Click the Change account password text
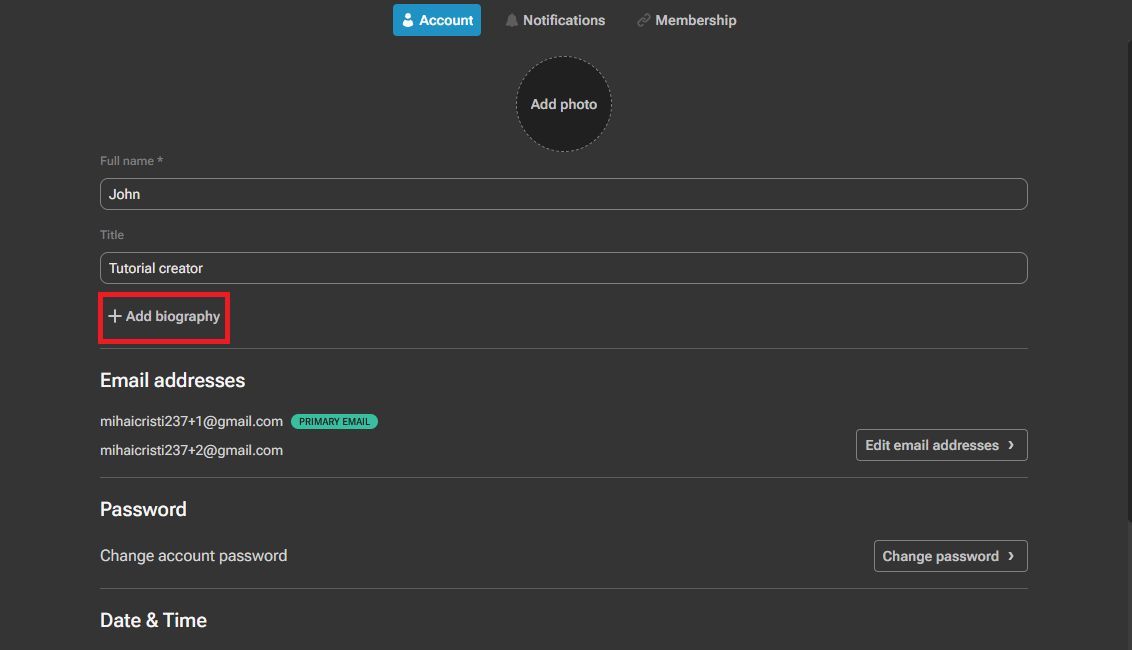Image resolution: width=1132 pixels, height=650 pixels. [x=193, y=555]
